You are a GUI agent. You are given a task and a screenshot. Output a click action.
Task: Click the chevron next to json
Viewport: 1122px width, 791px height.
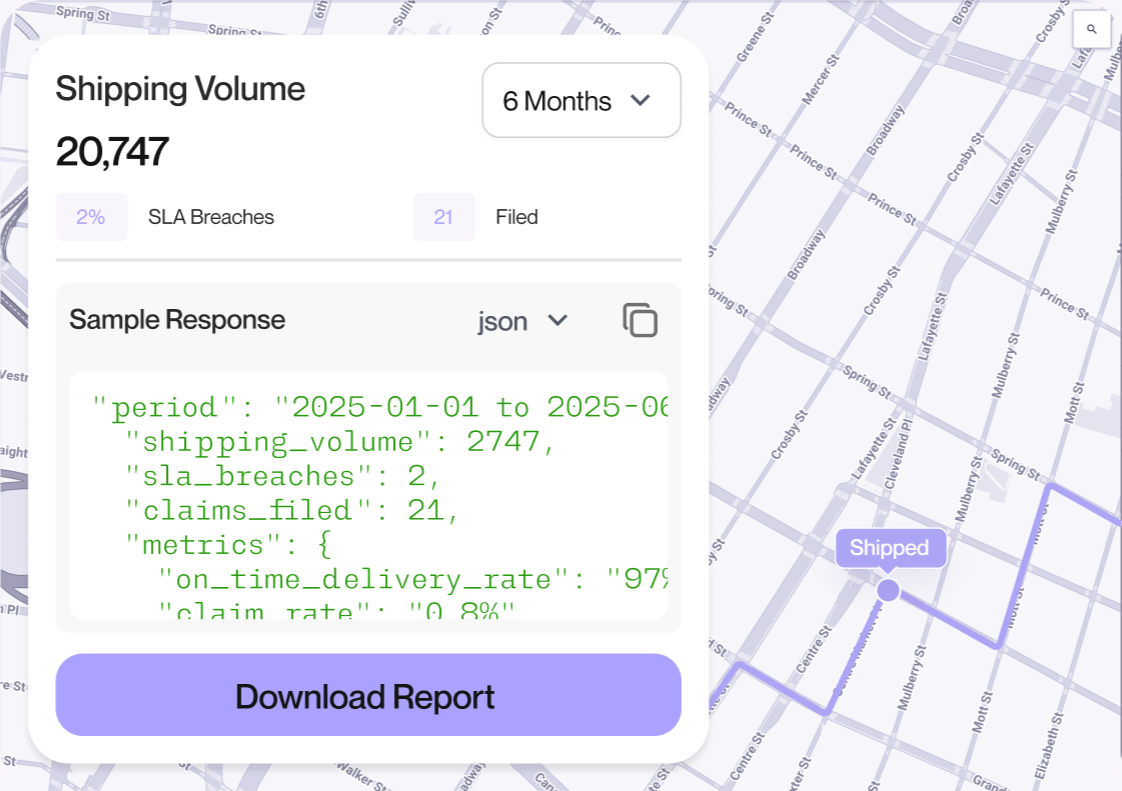[558, 321]
